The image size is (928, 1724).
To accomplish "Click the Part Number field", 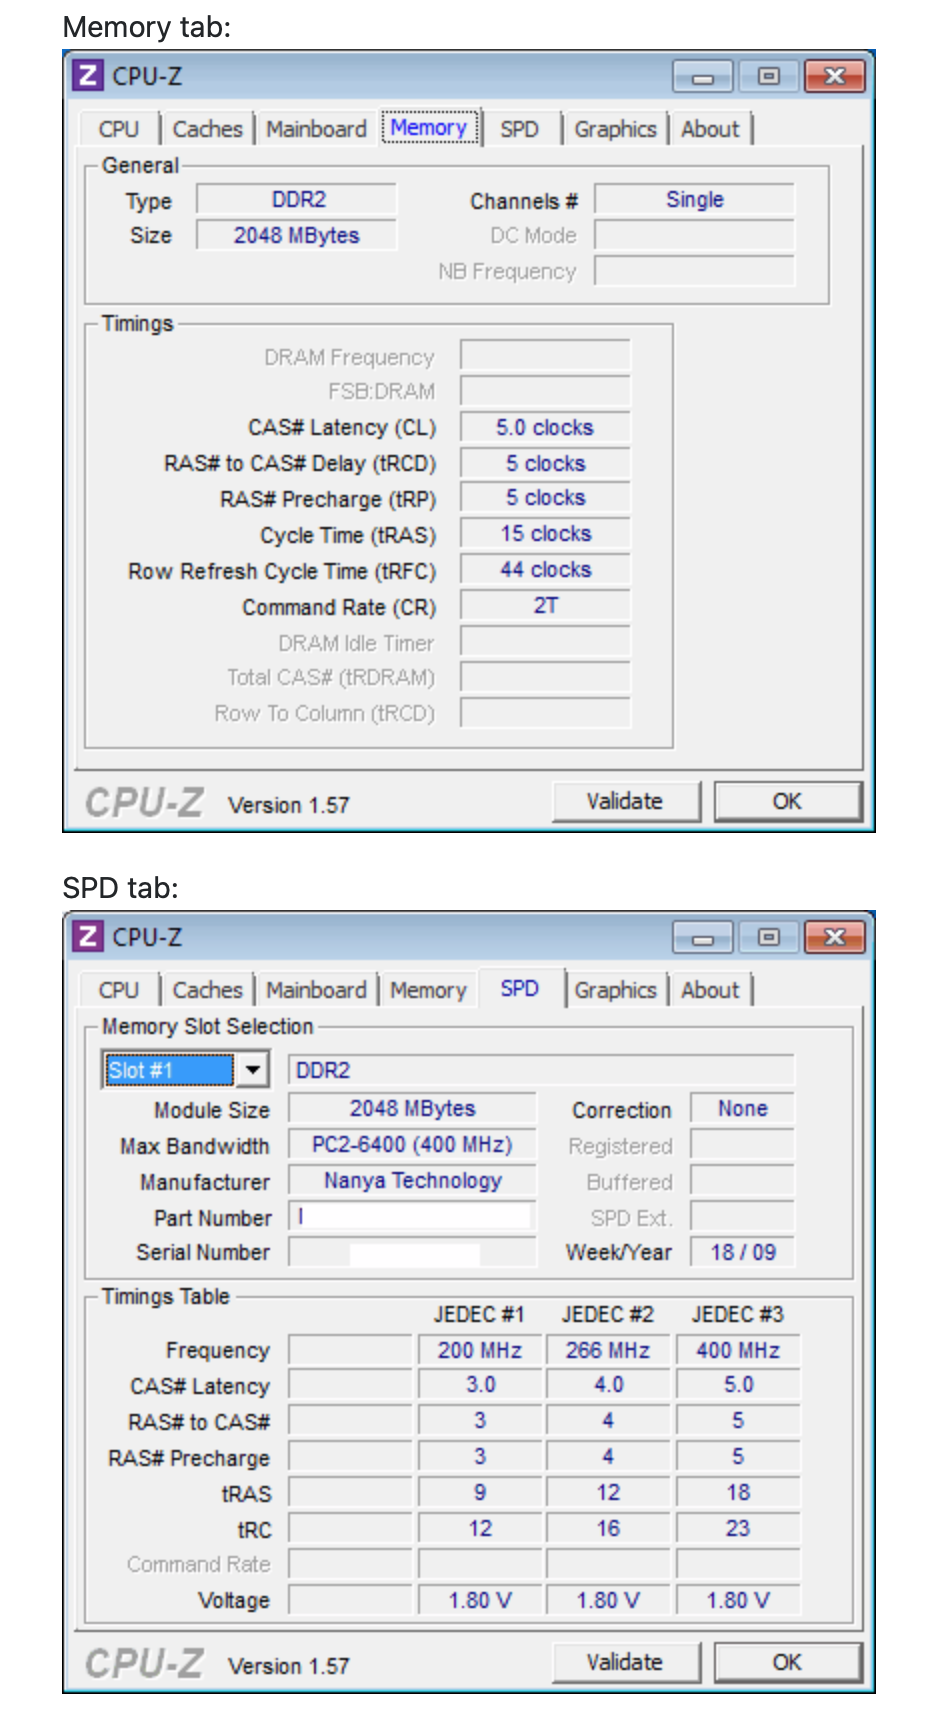I will pyautogui.click(x=412, y=1216).
